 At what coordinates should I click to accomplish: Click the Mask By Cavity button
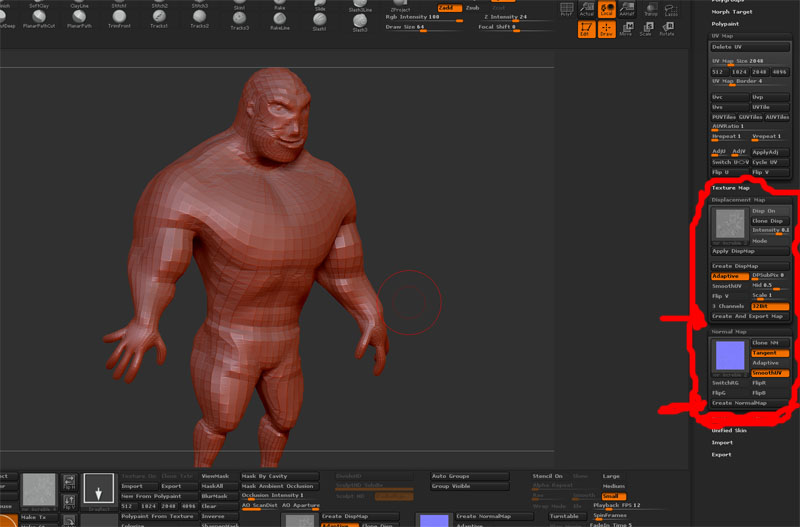[279, 476]
